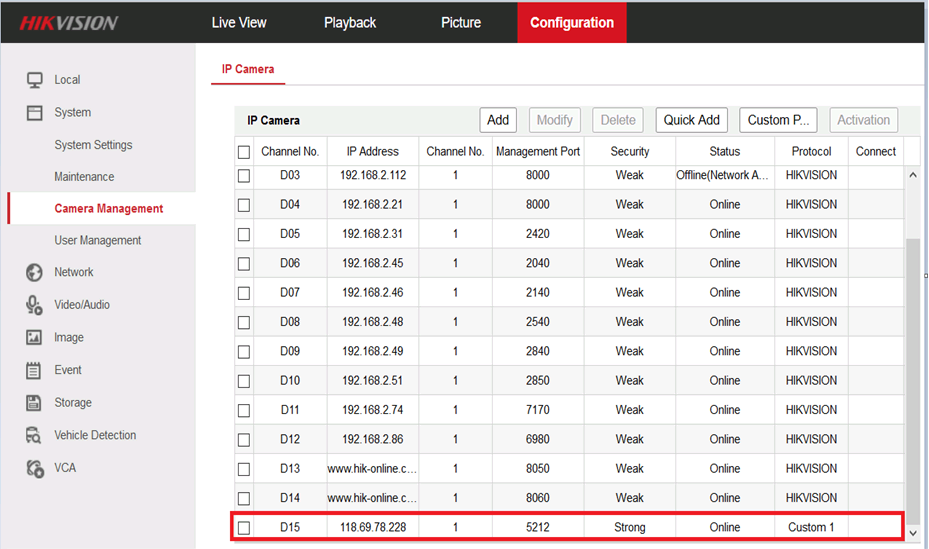The image size is (929, 549).
Task: Select the Image picture icon
Action: (35, 338)
